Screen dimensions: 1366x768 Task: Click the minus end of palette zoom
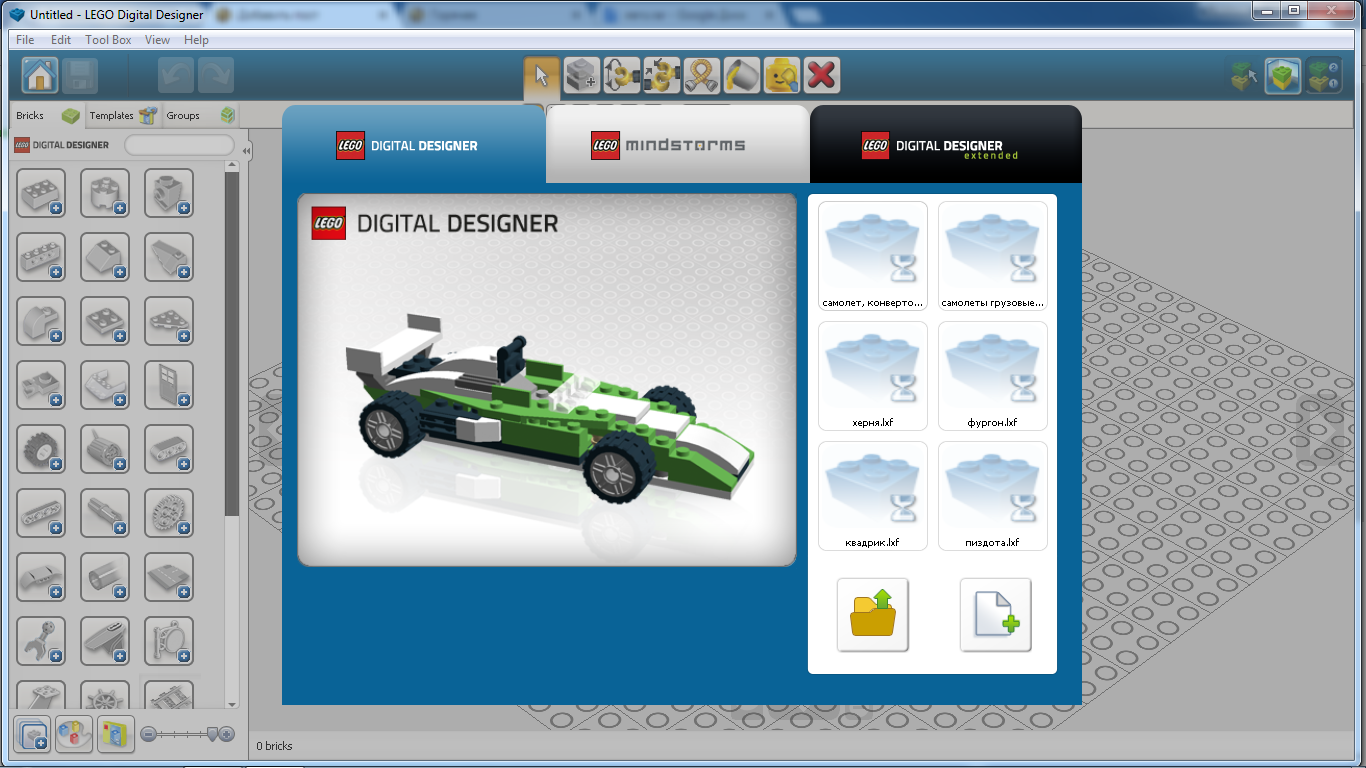(x=148, y=734)
